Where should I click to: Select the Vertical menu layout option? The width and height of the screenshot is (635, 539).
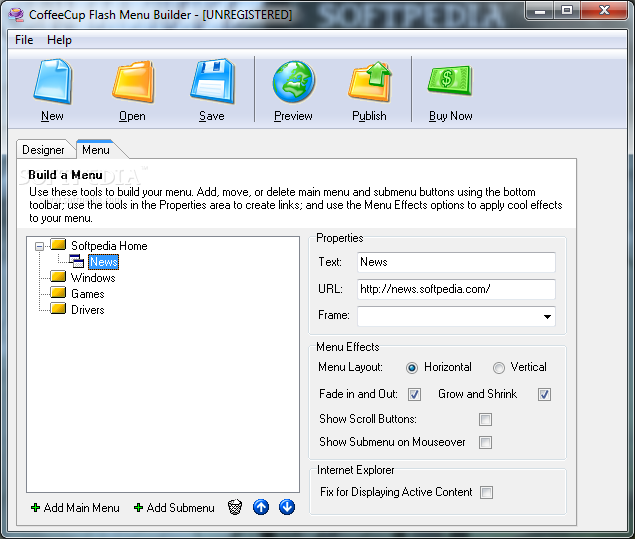[499, 368]
